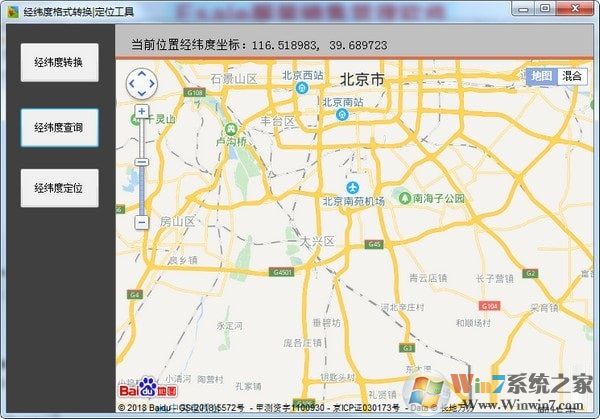The image size is (600, 419).
Task: Switch map to 混合 hybrid view
Action: [x=571, y=76]
